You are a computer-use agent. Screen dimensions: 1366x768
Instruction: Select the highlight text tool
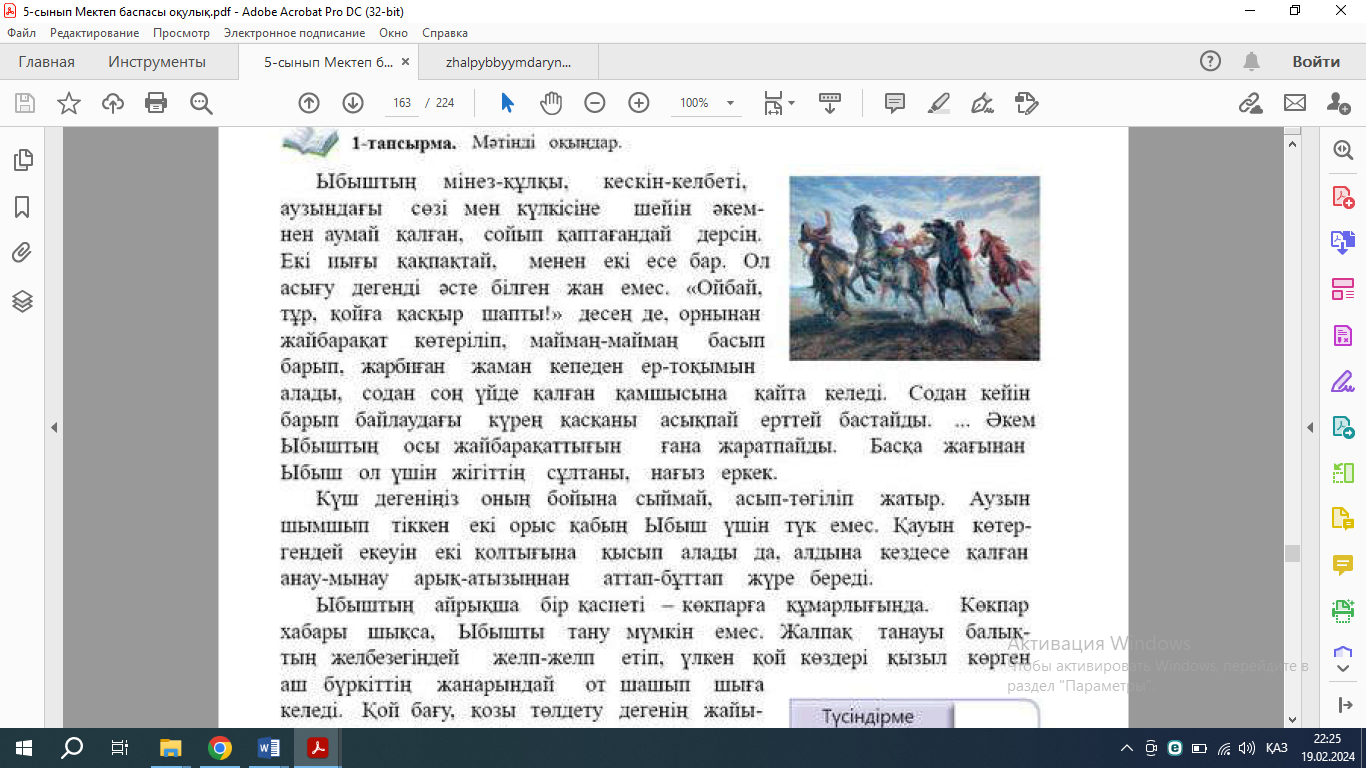tap(939, 103)
